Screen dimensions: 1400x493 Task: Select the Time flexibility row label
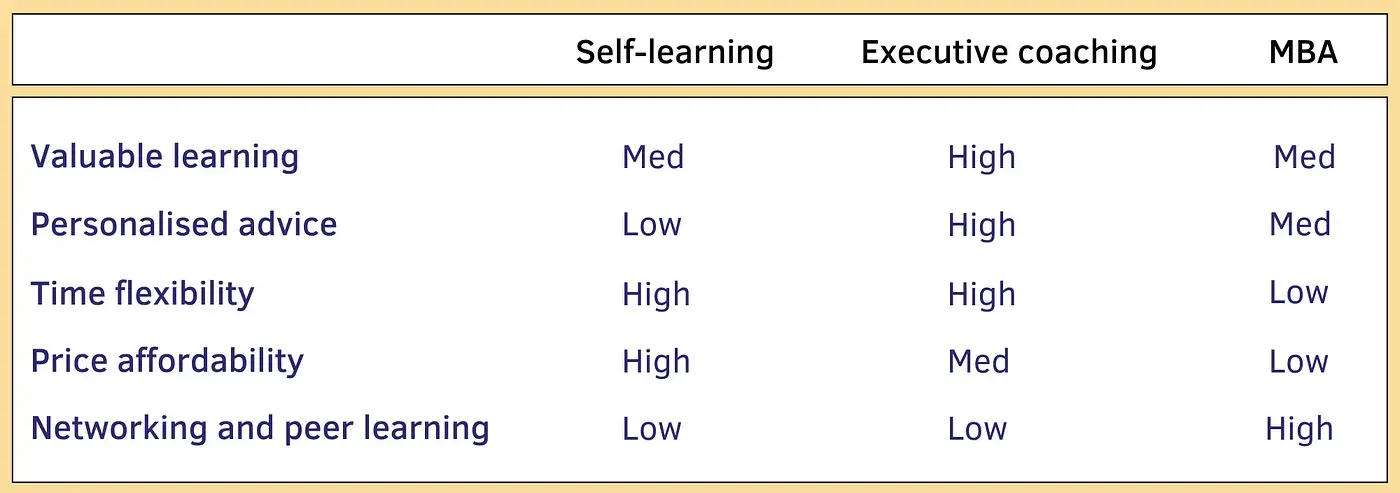tap(143, 294)
